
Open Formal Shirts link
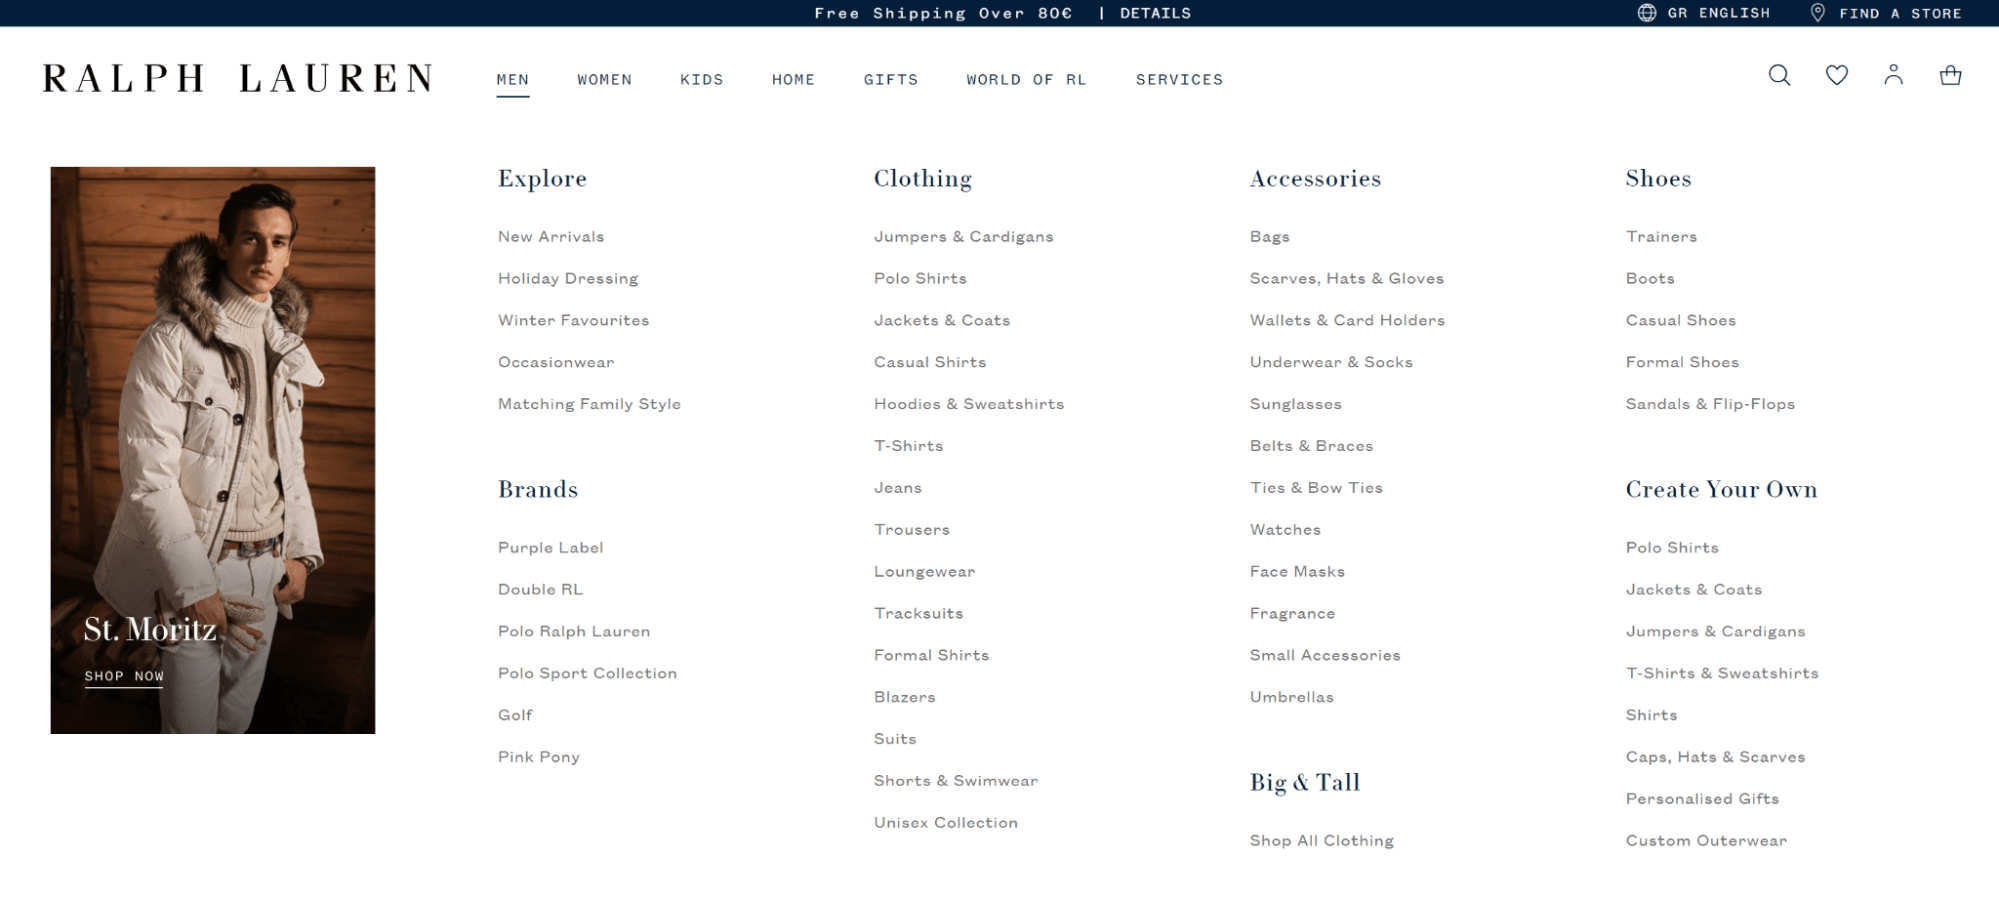[931, 655]
